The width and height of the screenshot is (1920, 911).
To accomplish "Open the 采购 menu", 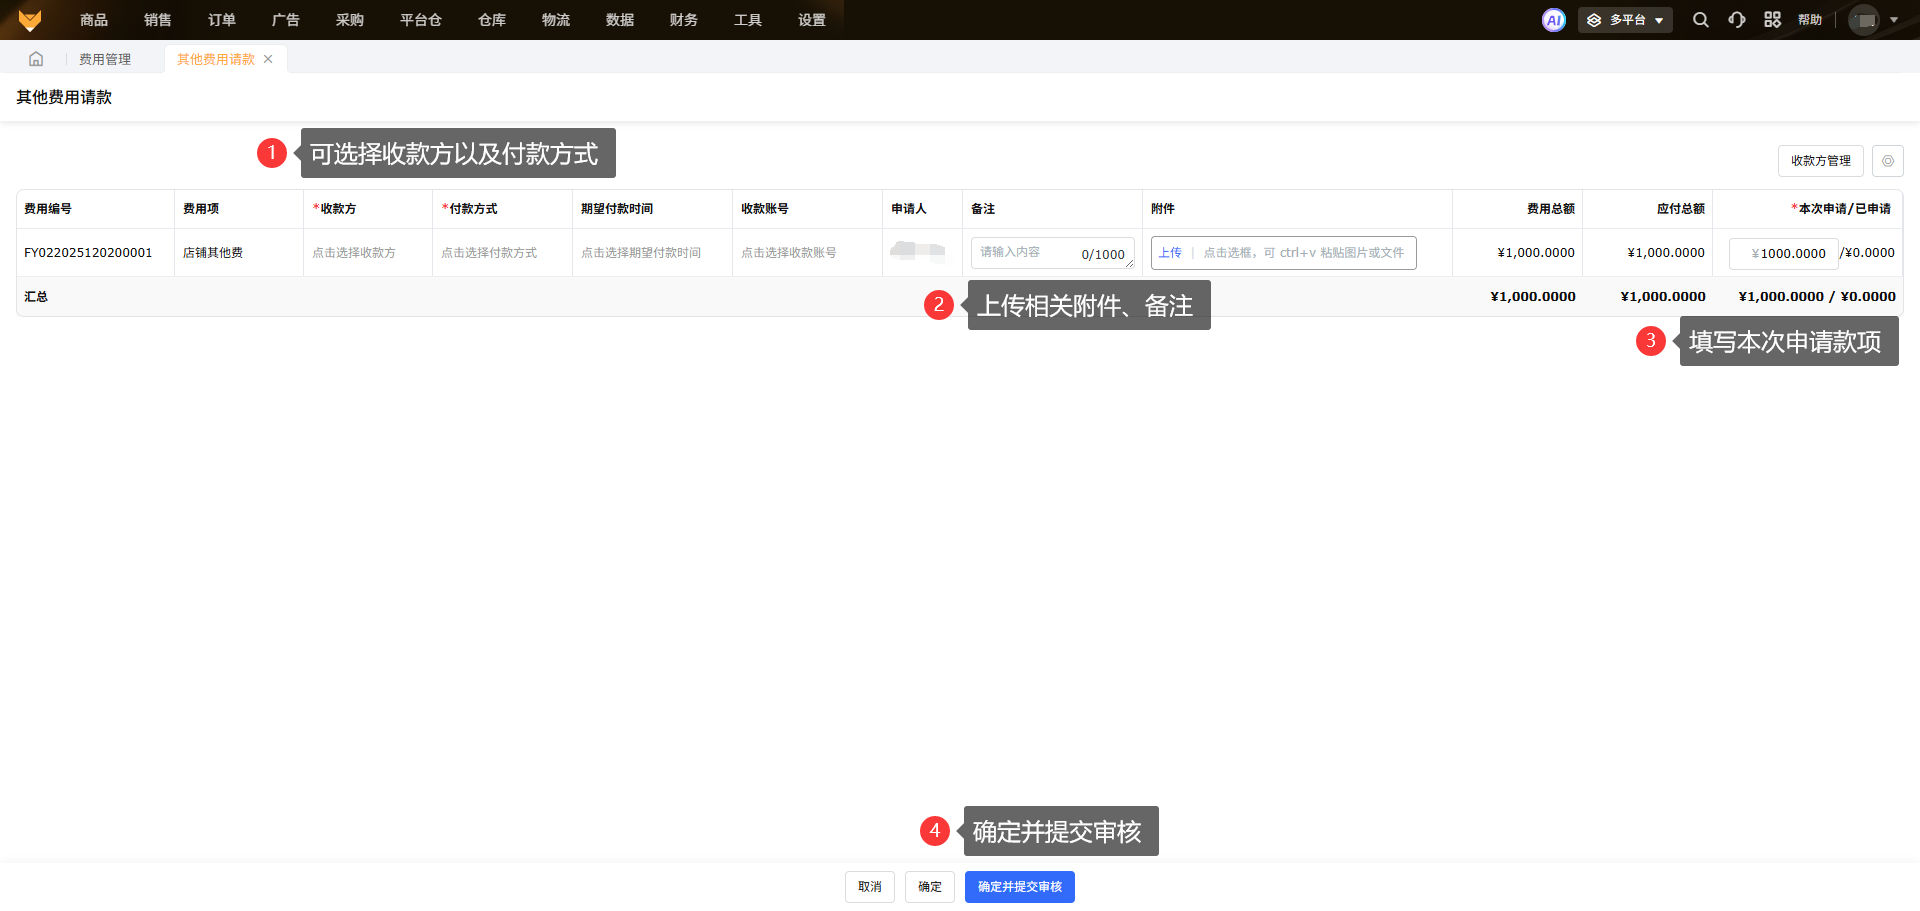I will pyautogui.click(x=350, y=20).
